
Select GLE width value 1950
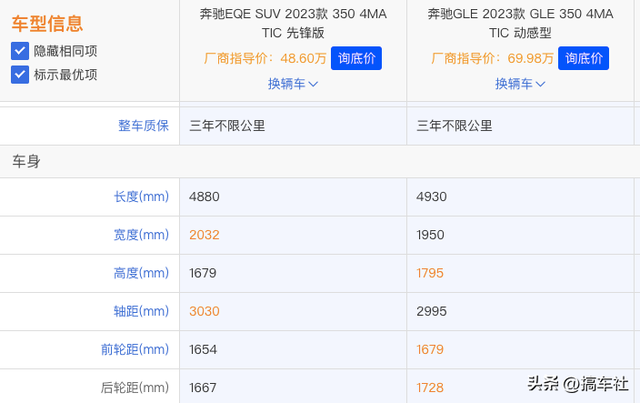(x=430, y=235)
